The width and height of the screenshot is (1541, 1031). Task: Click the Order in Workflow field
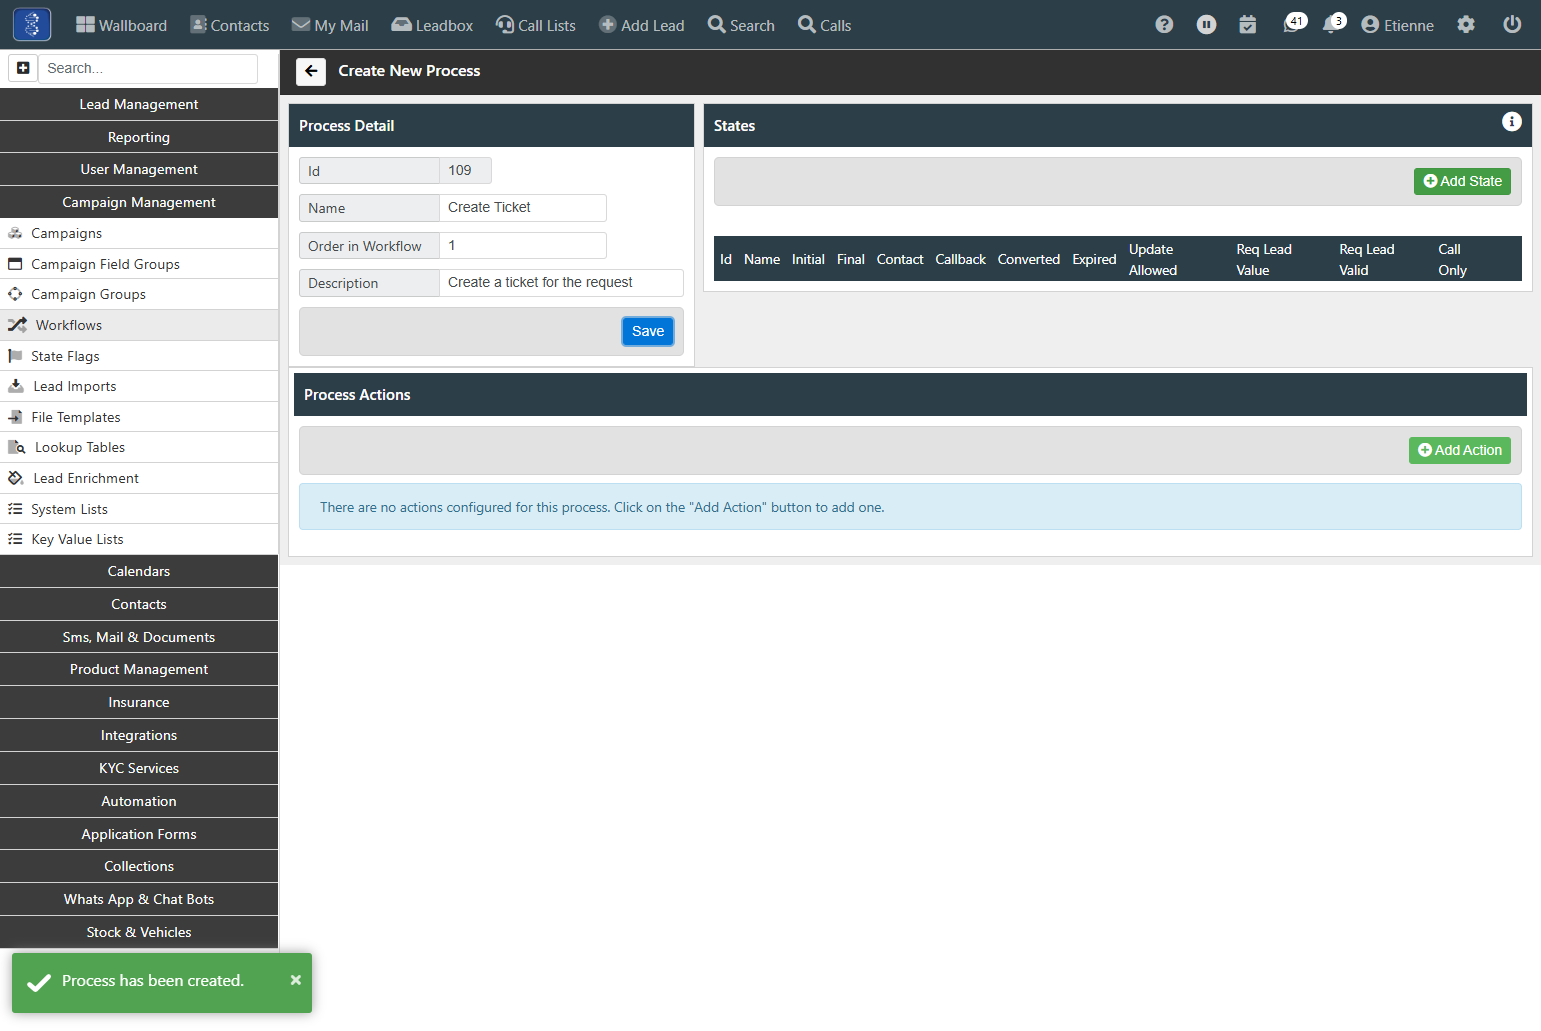pos(523,245)
